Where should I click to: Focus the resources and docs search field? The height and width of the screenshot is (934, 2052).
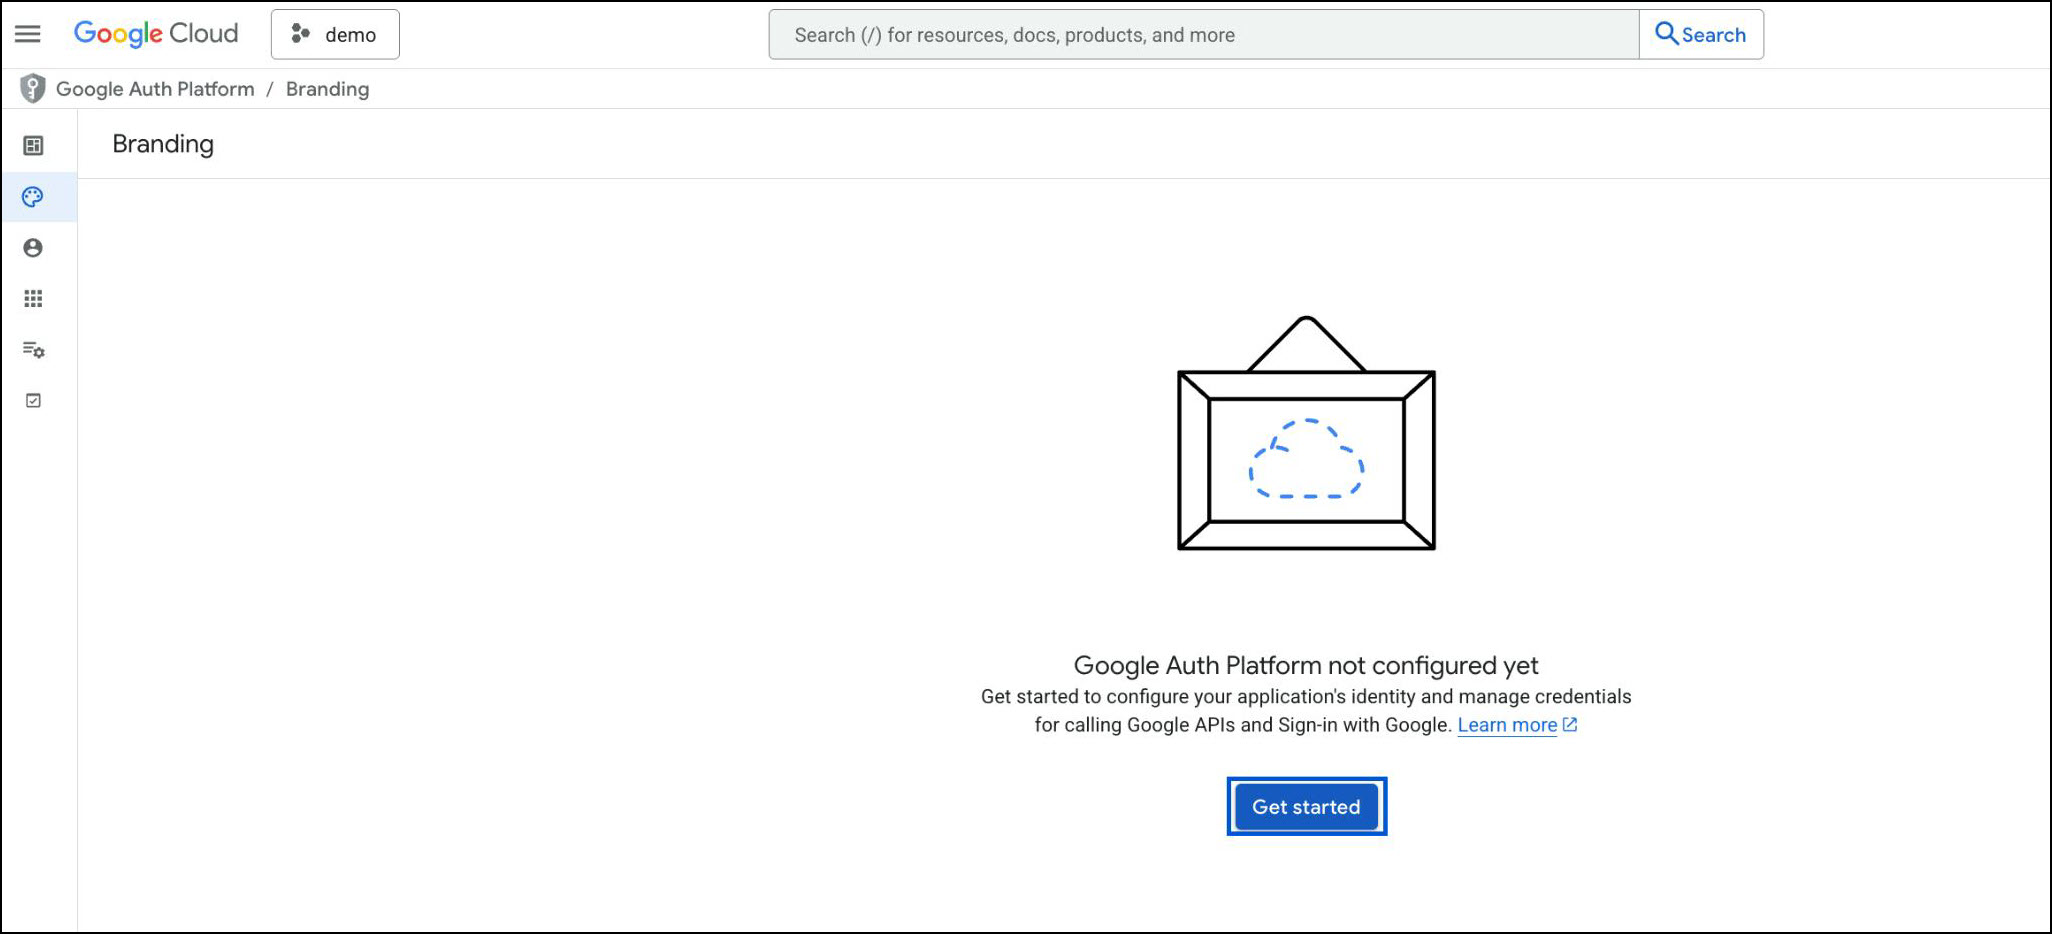(1204, 35)
